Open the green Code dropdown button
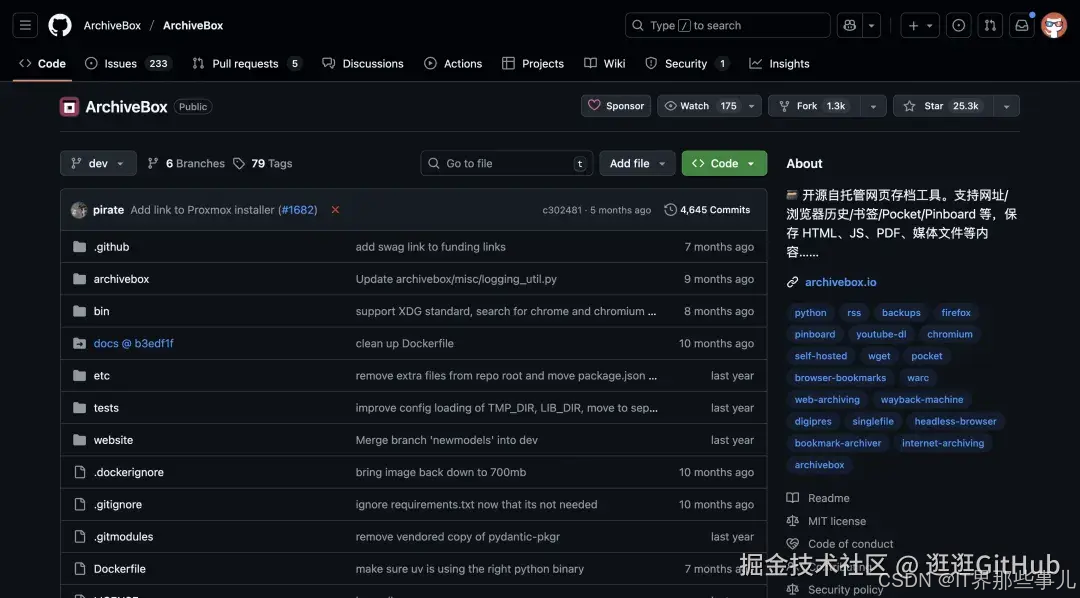This screenshot has width=1080, height=598. click(x=724, y=163)
